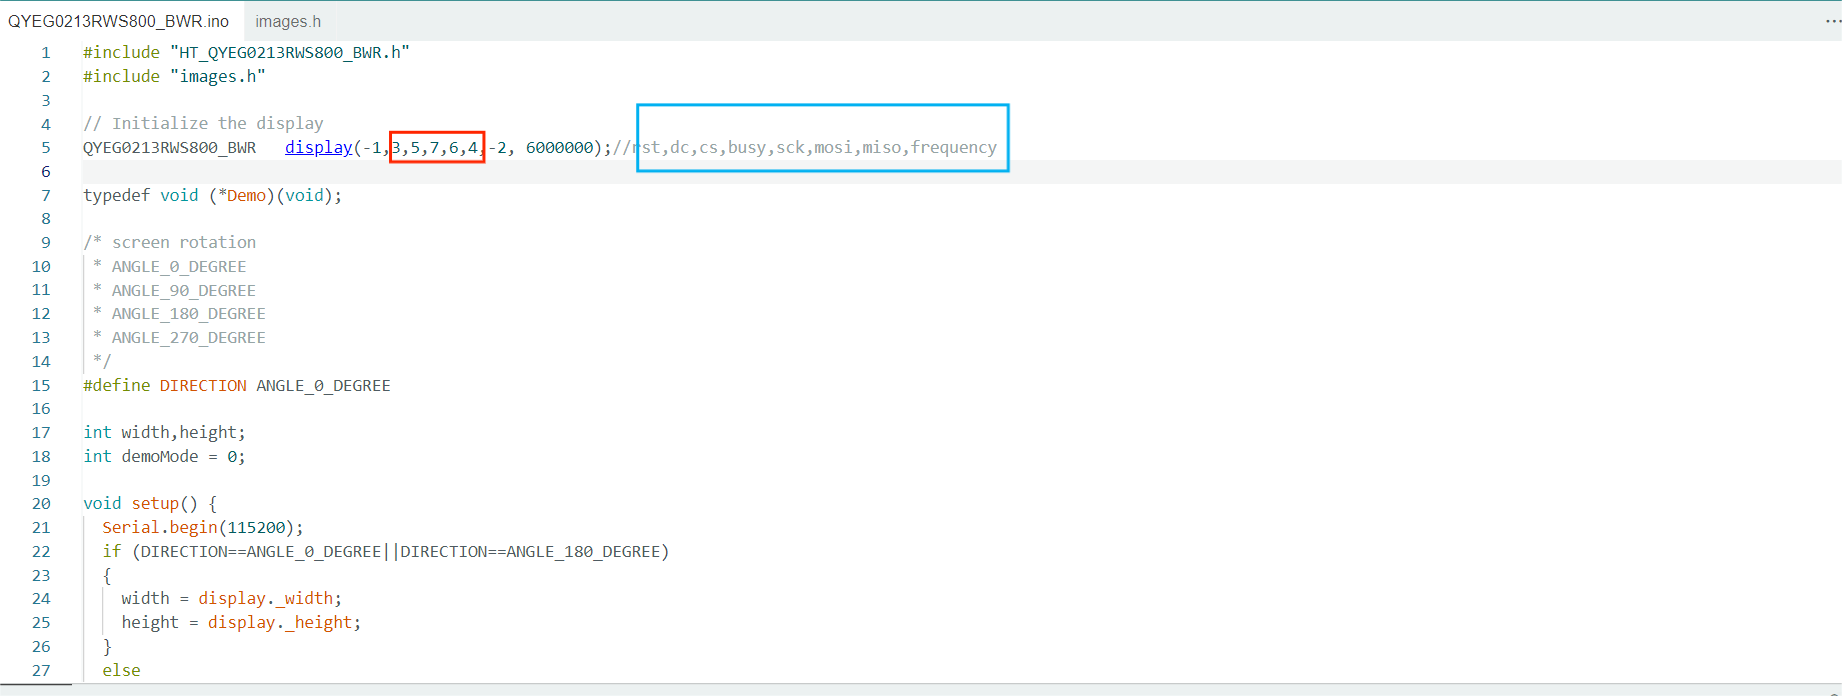Follow the underlined display link
The width and height of the screenshot is (1842, 696).
[x=318, y=147]
